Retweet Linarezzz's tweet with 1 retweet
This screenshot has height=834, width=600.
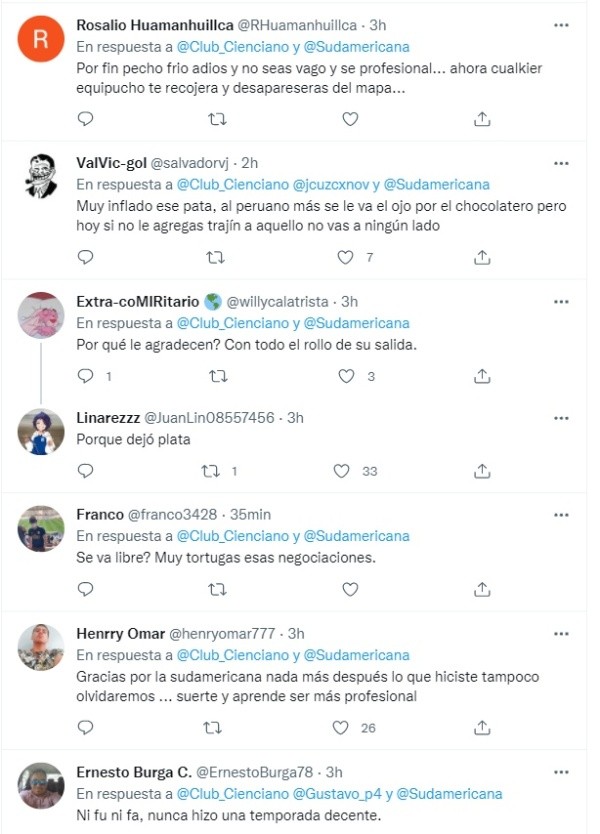(211, 471)
